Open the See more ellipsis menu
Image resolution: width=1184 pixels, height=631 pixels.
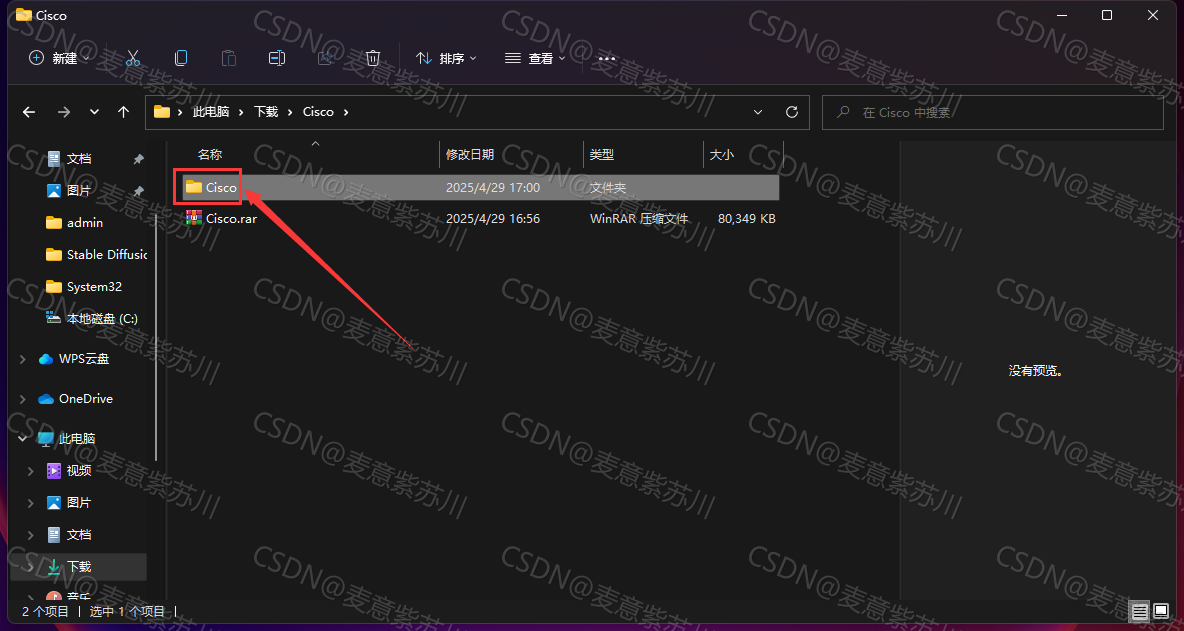point(607,58)
